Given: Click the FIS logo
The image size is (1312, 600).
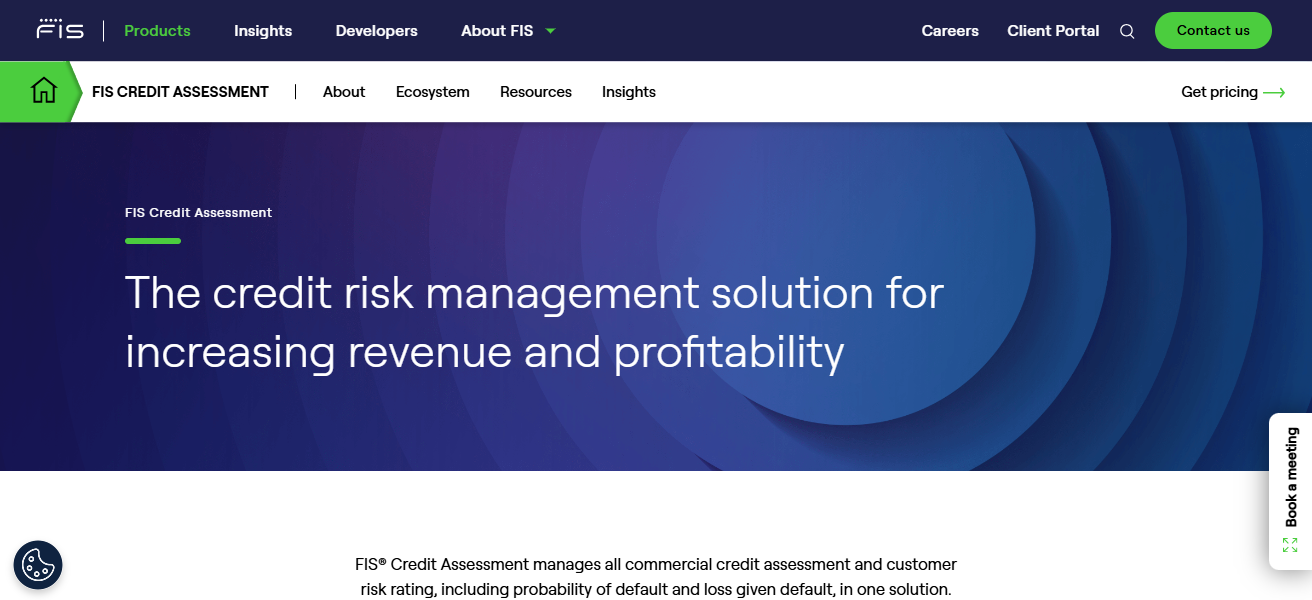Looking at the screenshot, I should pos(59,29).
